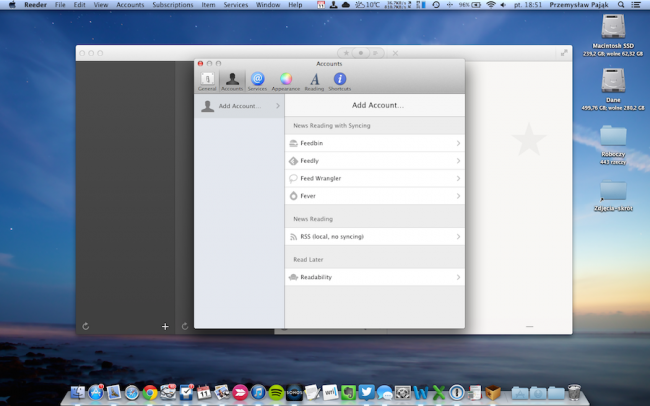The image size is (650, 406).
Task: Click the refresh icon in Reeder's article list
Action: click(x=185, y=326)
